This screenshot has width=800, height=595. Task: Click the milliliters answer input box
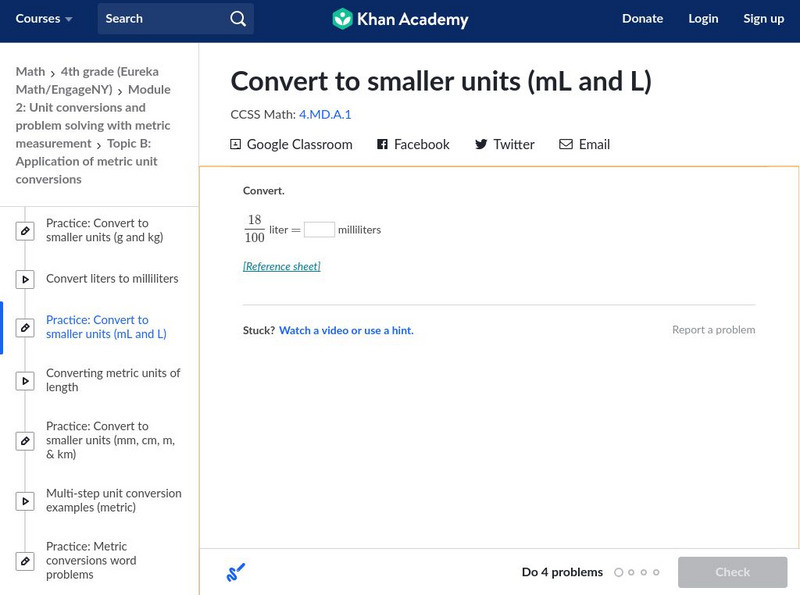click(x=319, y=230)
